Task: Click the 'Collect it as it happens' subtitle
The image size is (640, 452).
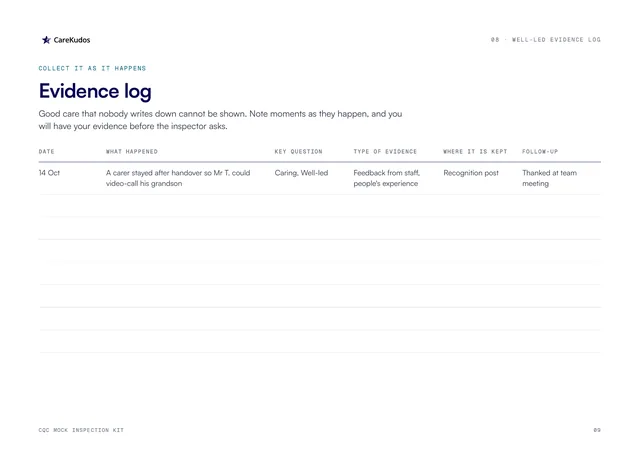Action: point(92,68)
